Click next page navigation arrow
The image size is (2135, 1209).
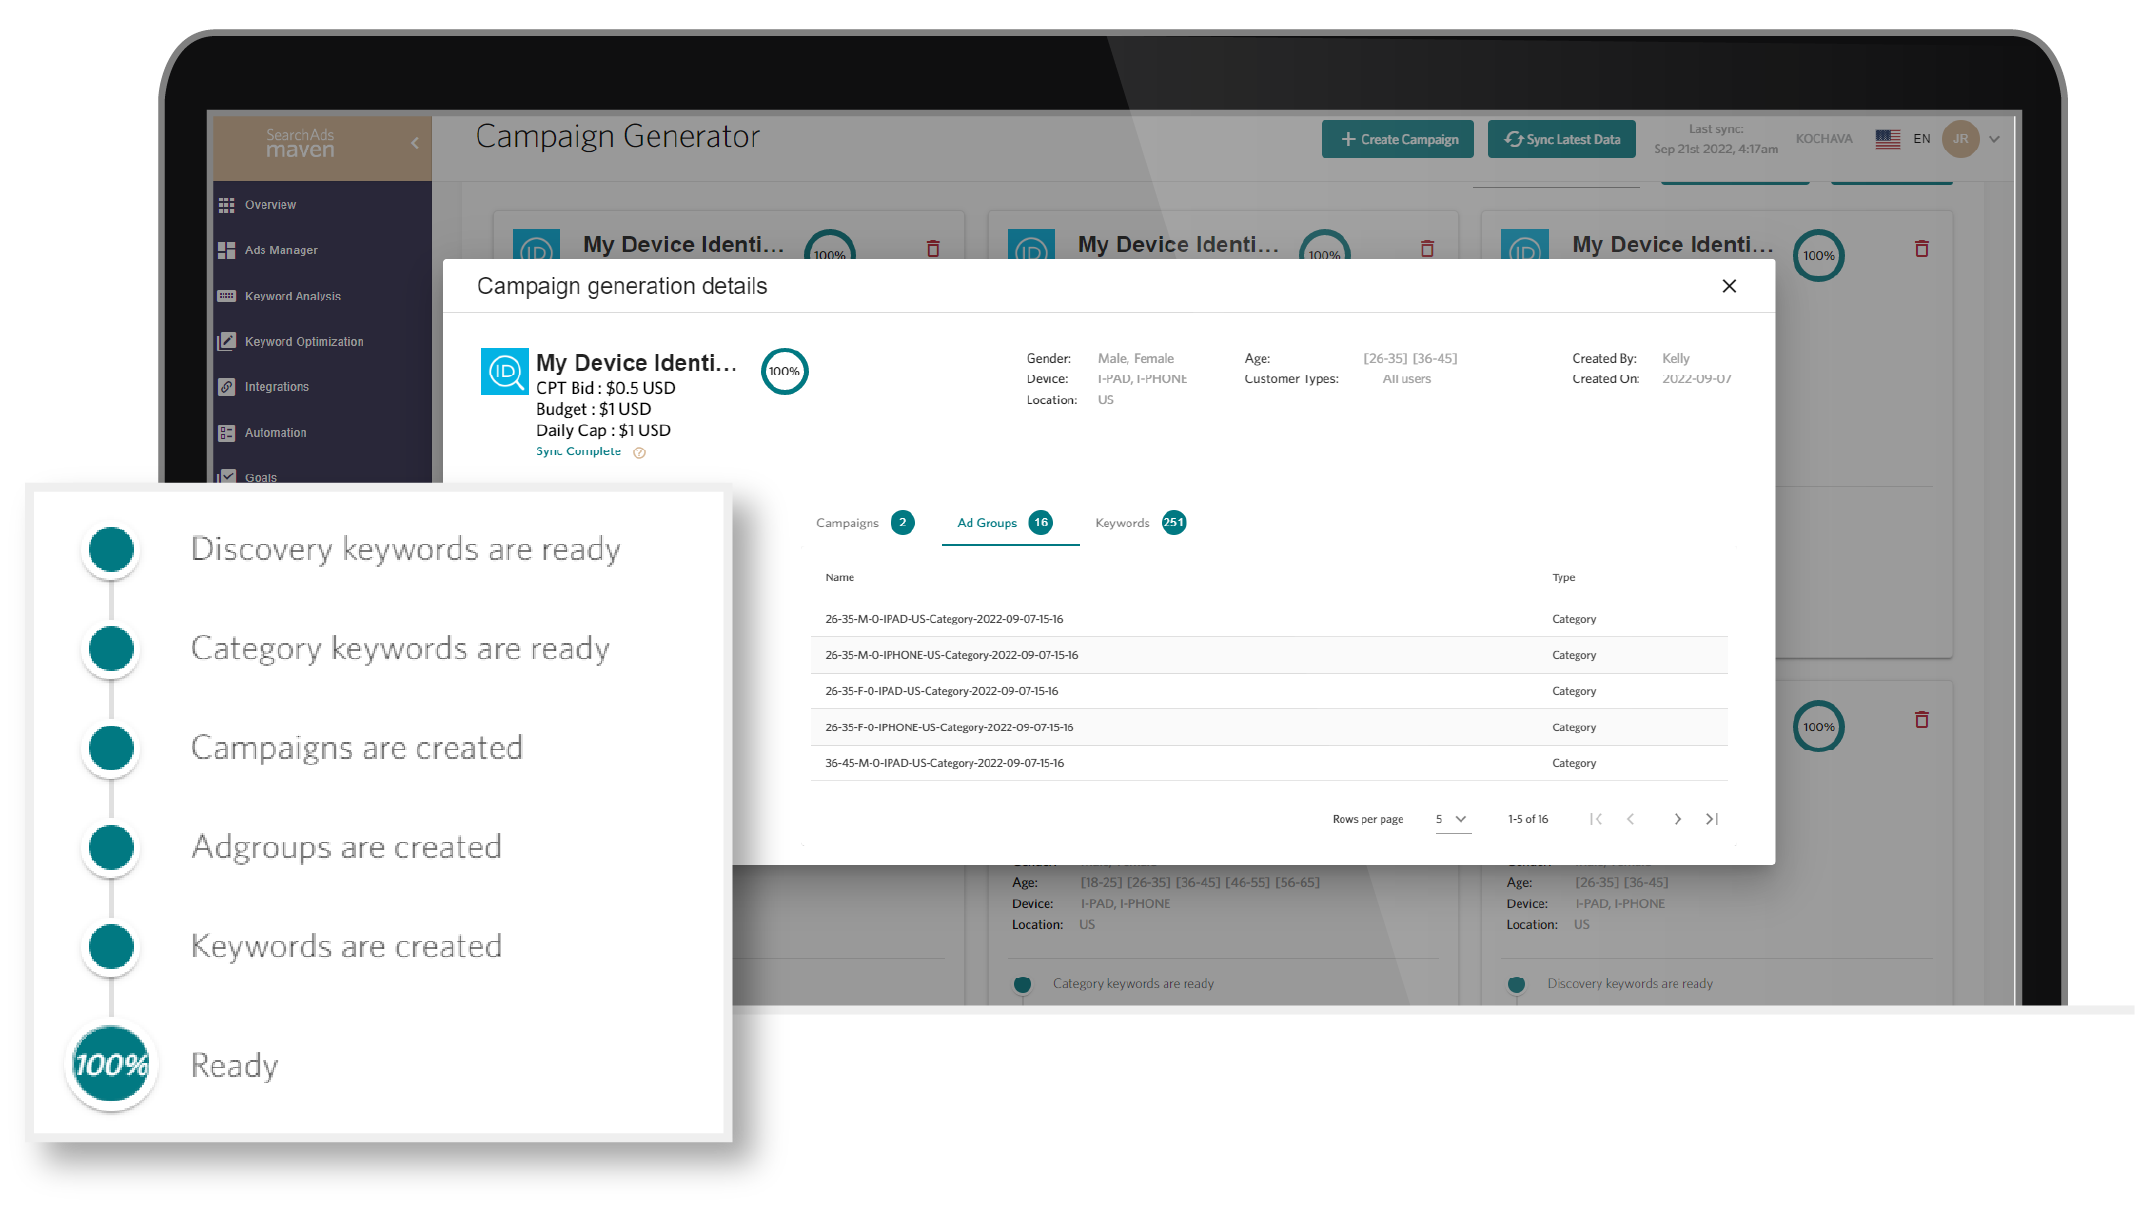click(1676, 819)
